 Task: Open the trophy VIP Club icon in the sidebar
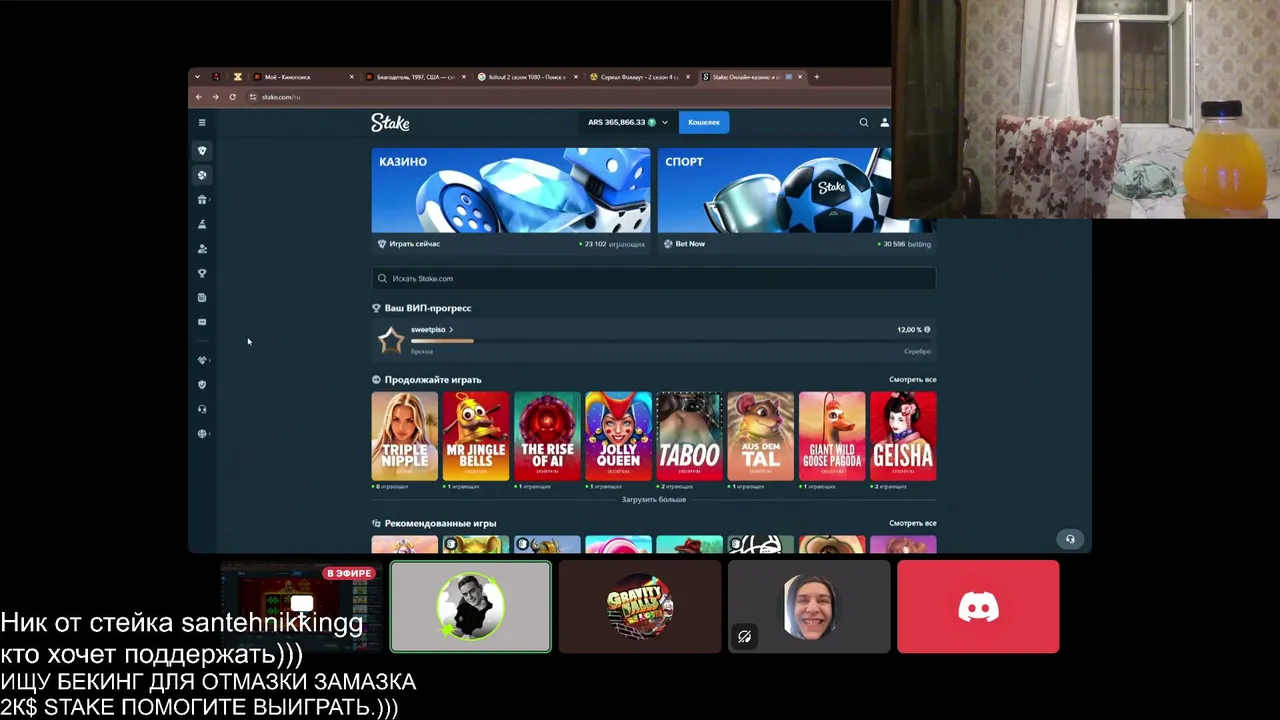click(202, 273)
